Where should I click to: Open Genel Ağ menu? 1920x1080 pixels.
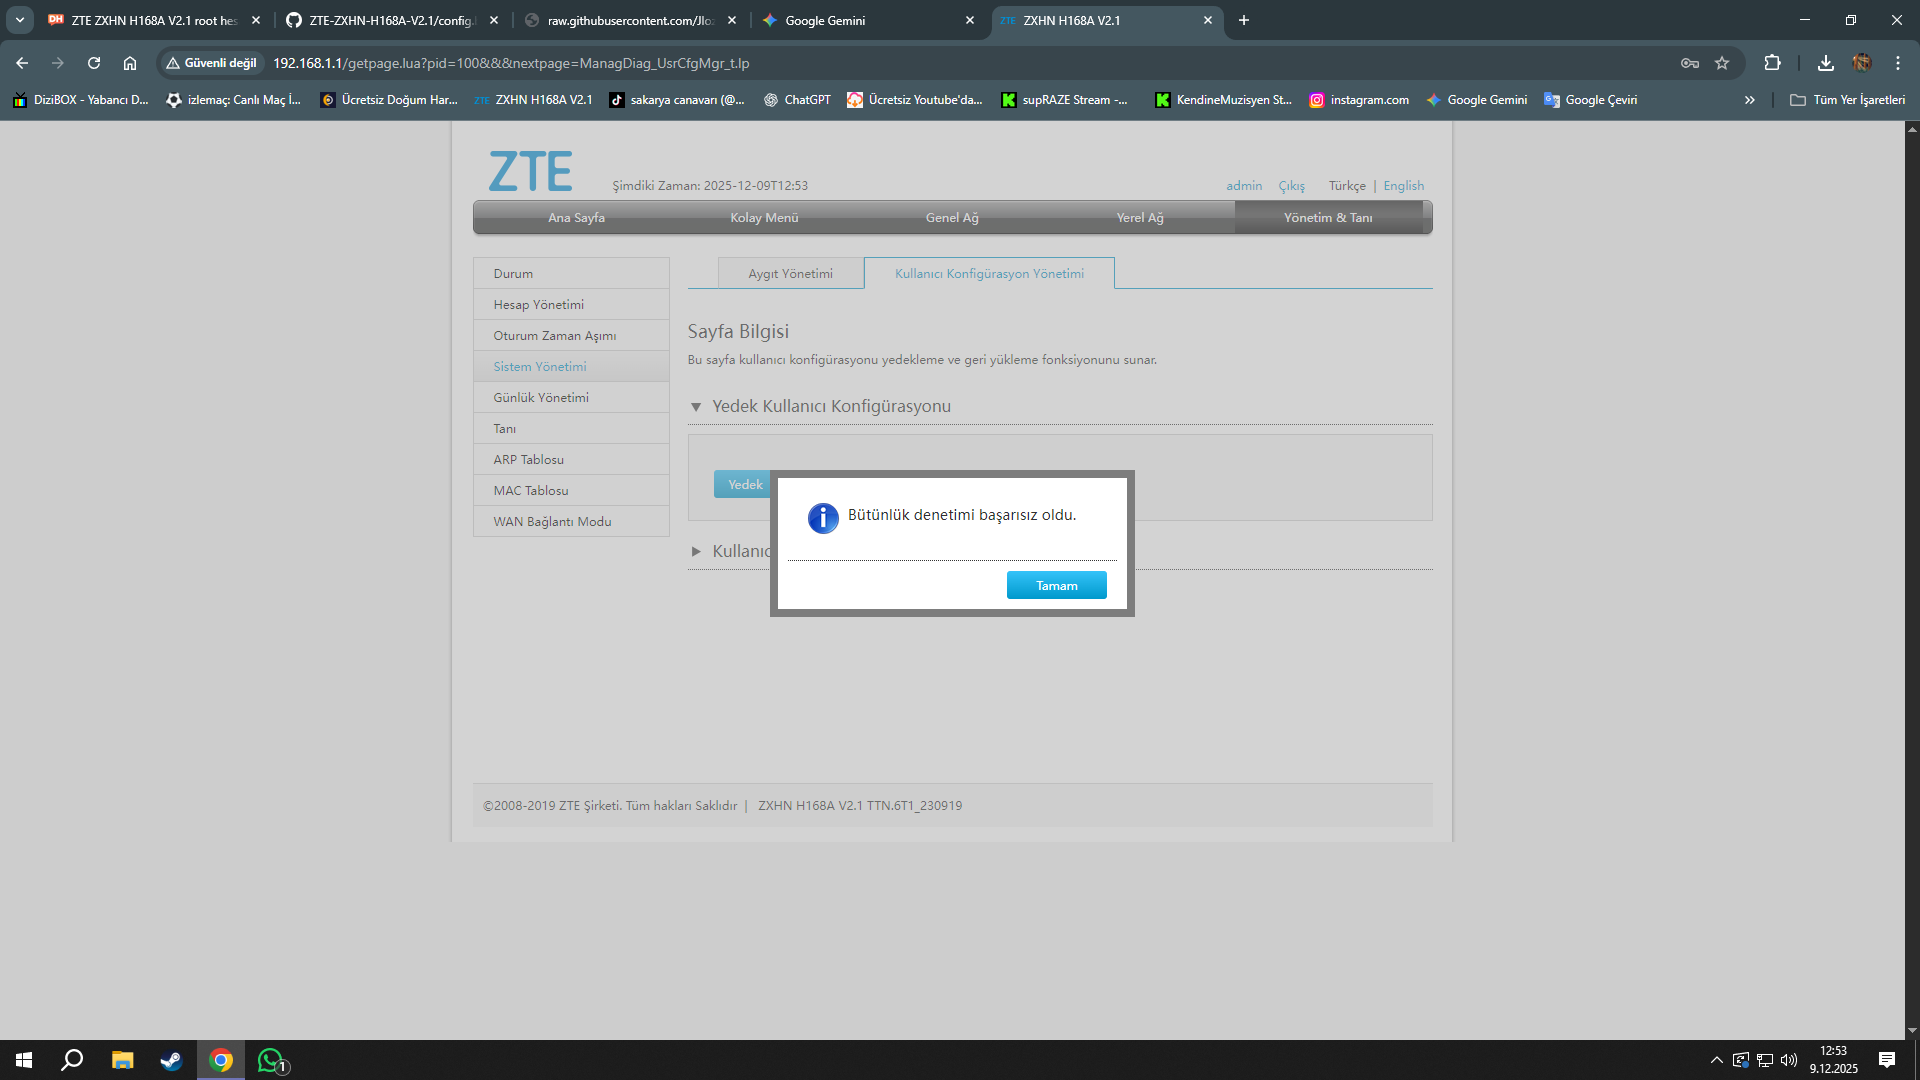pyautogui.click(x=951, y=217)
